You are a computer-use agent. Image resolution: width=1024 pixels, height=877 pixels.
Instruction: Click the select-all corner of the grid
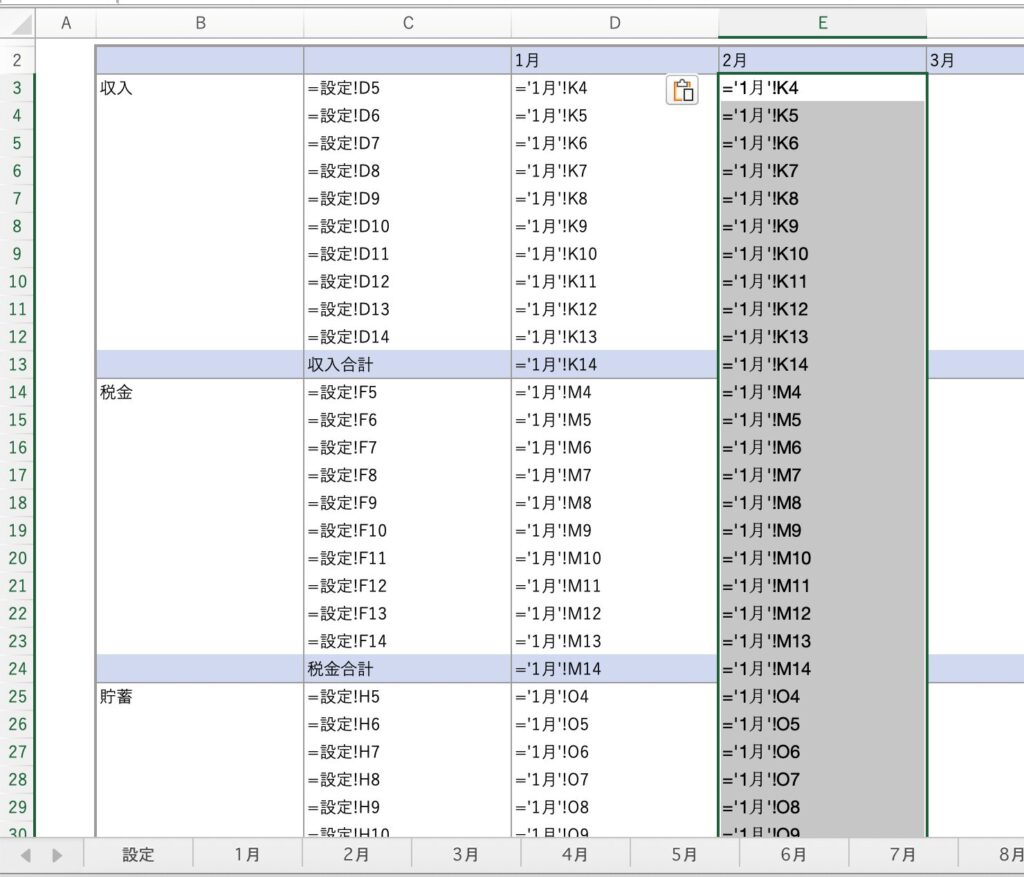(x=18, y=23)
